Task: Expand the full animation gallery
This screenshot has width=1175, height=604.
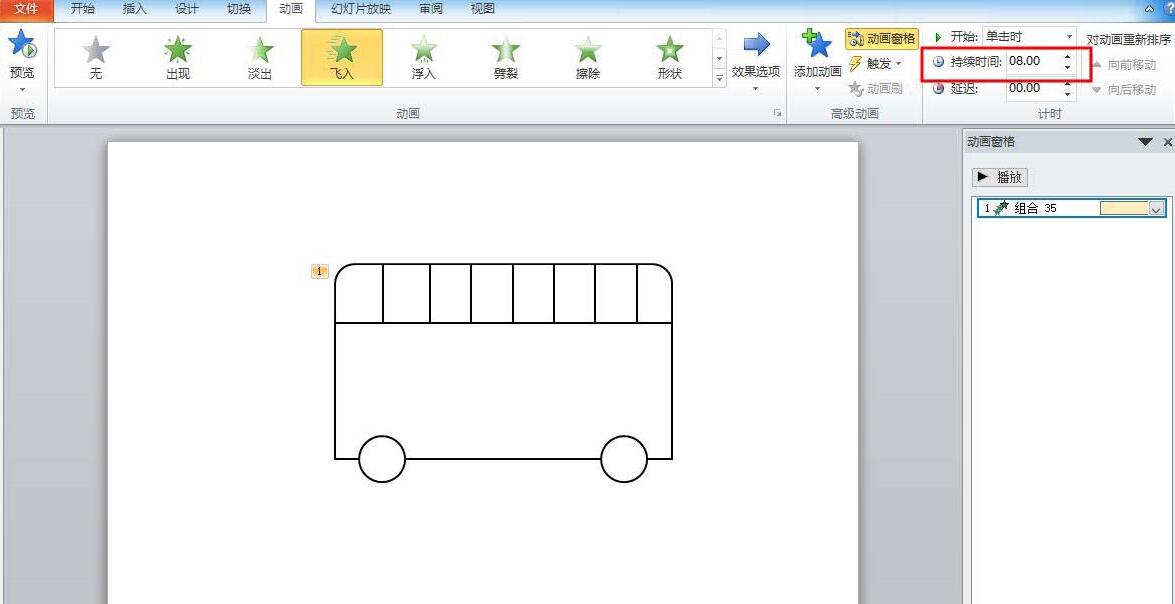Action: (x=719, y=77)
